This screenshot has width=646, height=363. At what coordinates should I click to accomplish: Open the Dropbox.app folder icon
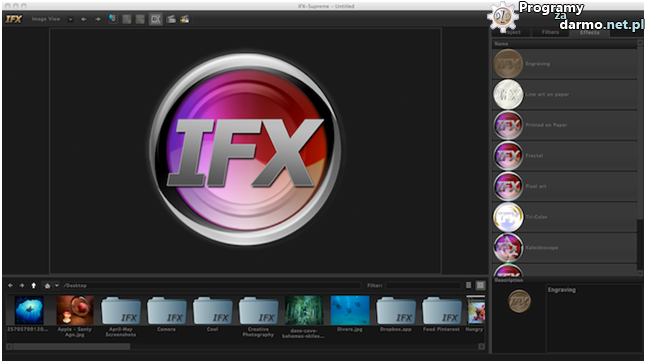[x=396, y=311]
